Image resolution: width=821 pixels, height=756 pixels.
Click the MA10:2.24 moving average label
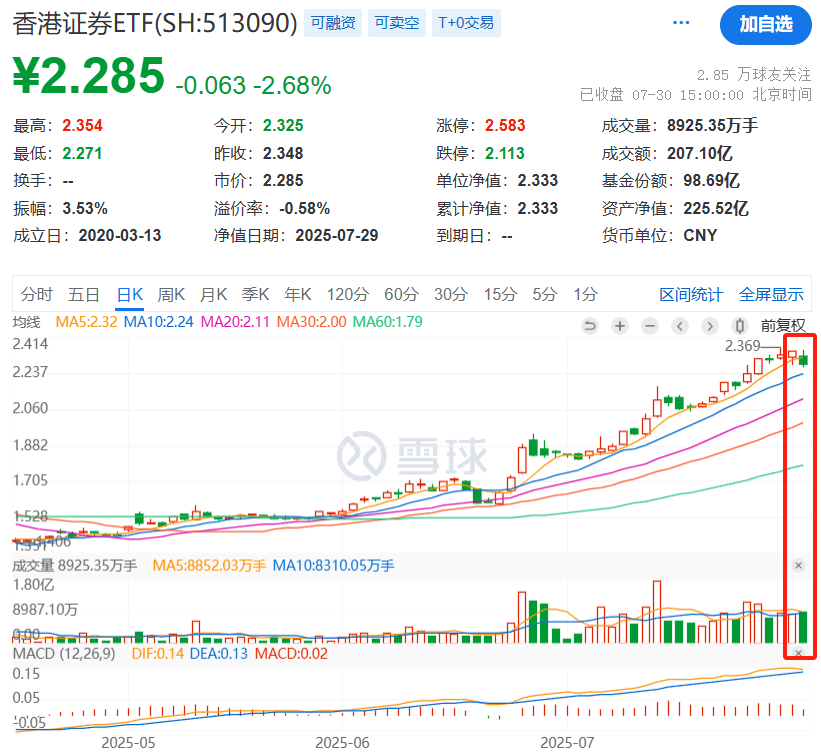coord(159,322)
